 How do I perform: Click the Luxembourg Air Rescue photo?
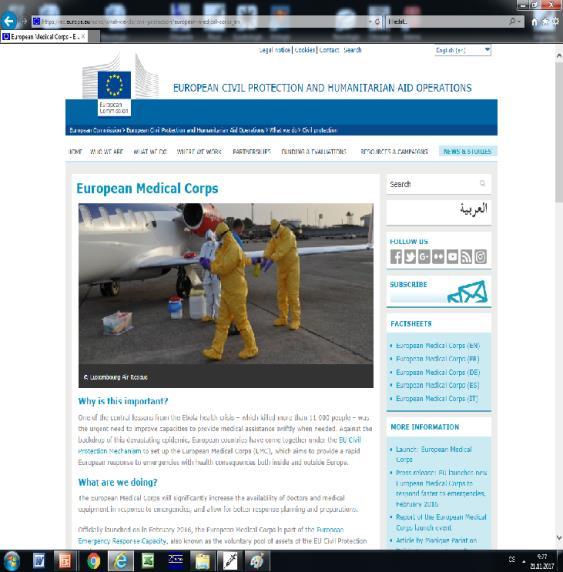(x=226, y=283)
